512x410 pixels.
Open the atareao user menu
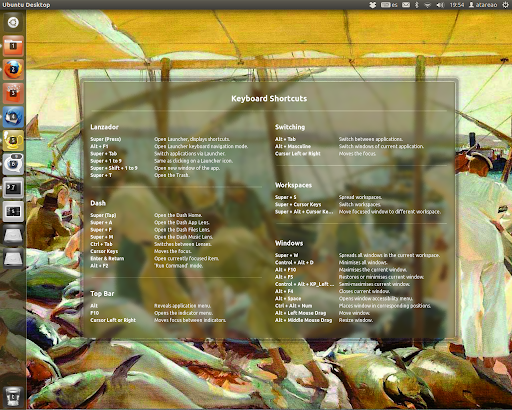483,5
